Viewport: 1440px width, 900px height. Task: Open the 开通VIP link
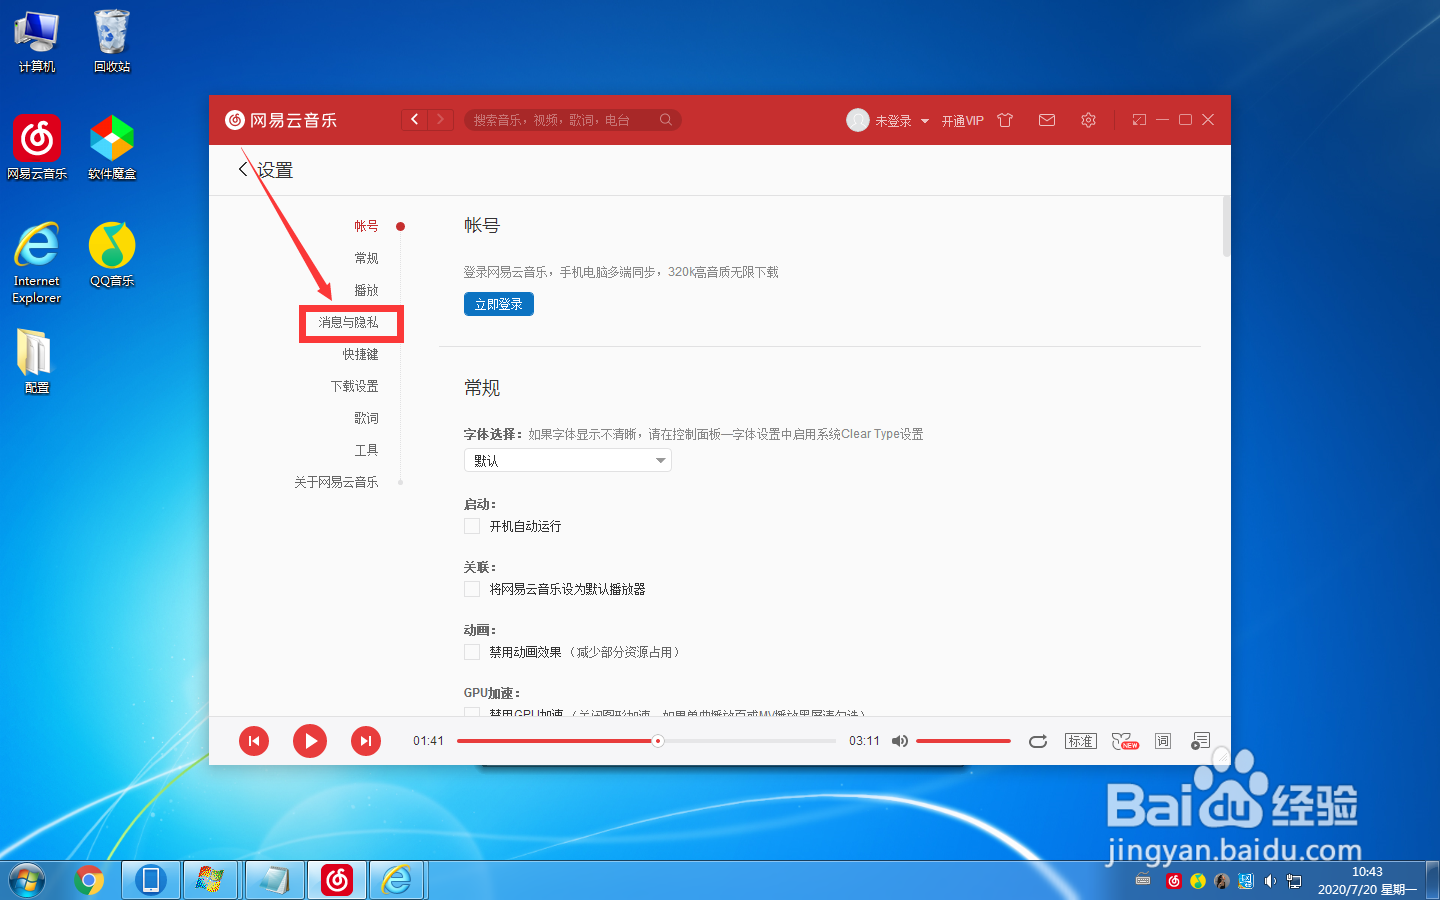pos(962,121)
